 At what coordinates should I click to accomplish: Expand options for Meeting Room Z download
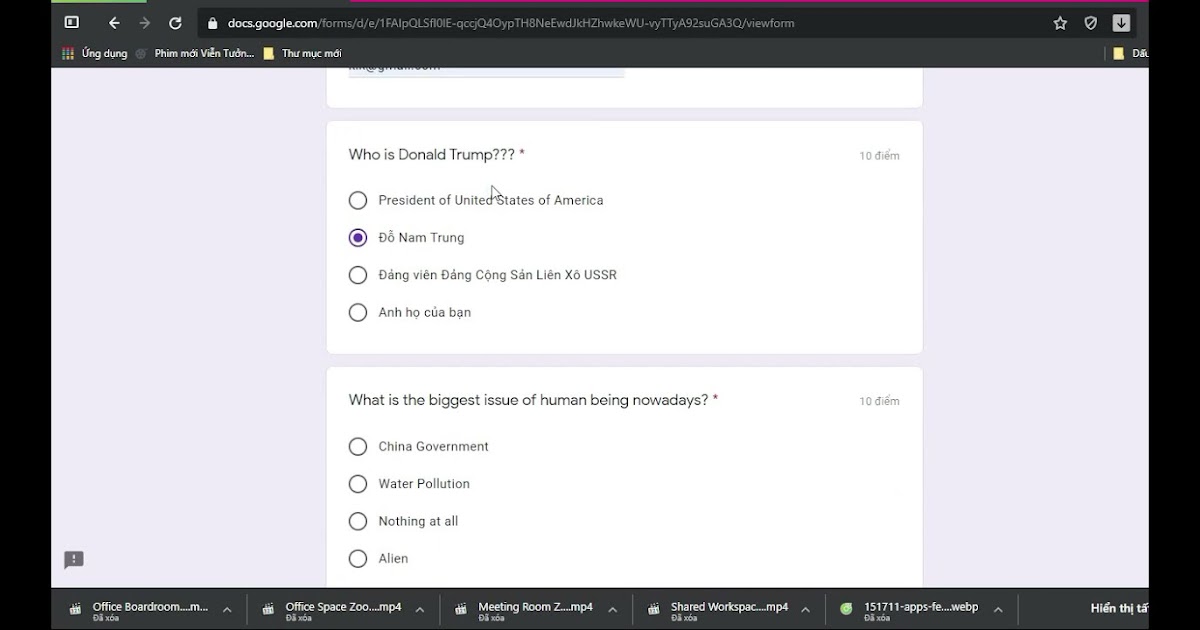[612, 610]
